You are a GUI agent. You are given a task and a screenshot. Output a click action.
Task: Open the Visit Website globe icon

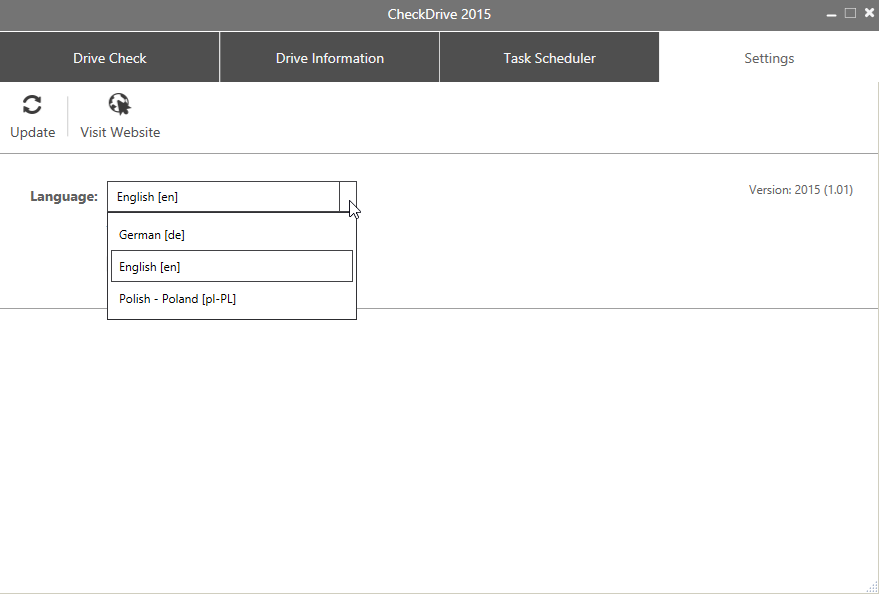(119, 104)
